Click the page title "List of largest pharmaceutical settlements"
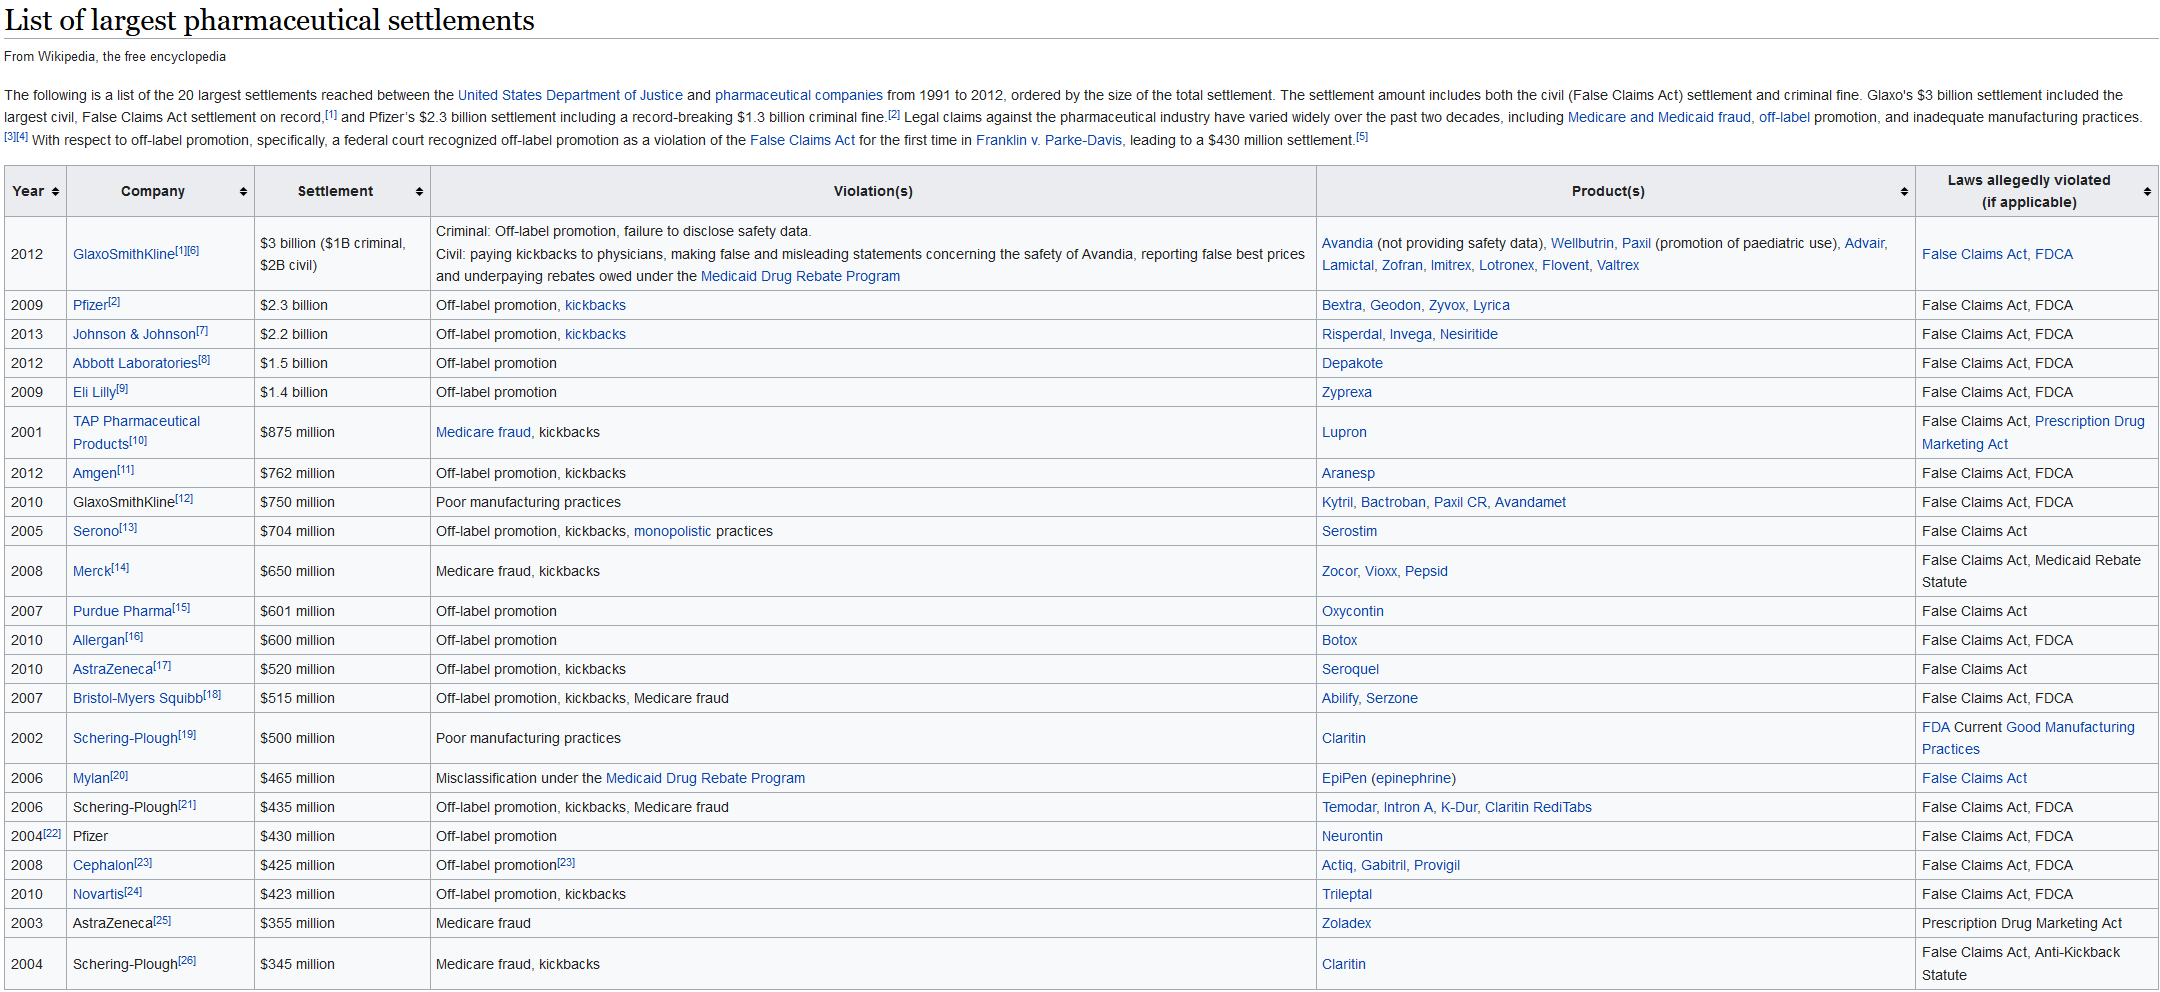Screen dimensions: 2160x992 pyautogui.click(x=270, y=20)
